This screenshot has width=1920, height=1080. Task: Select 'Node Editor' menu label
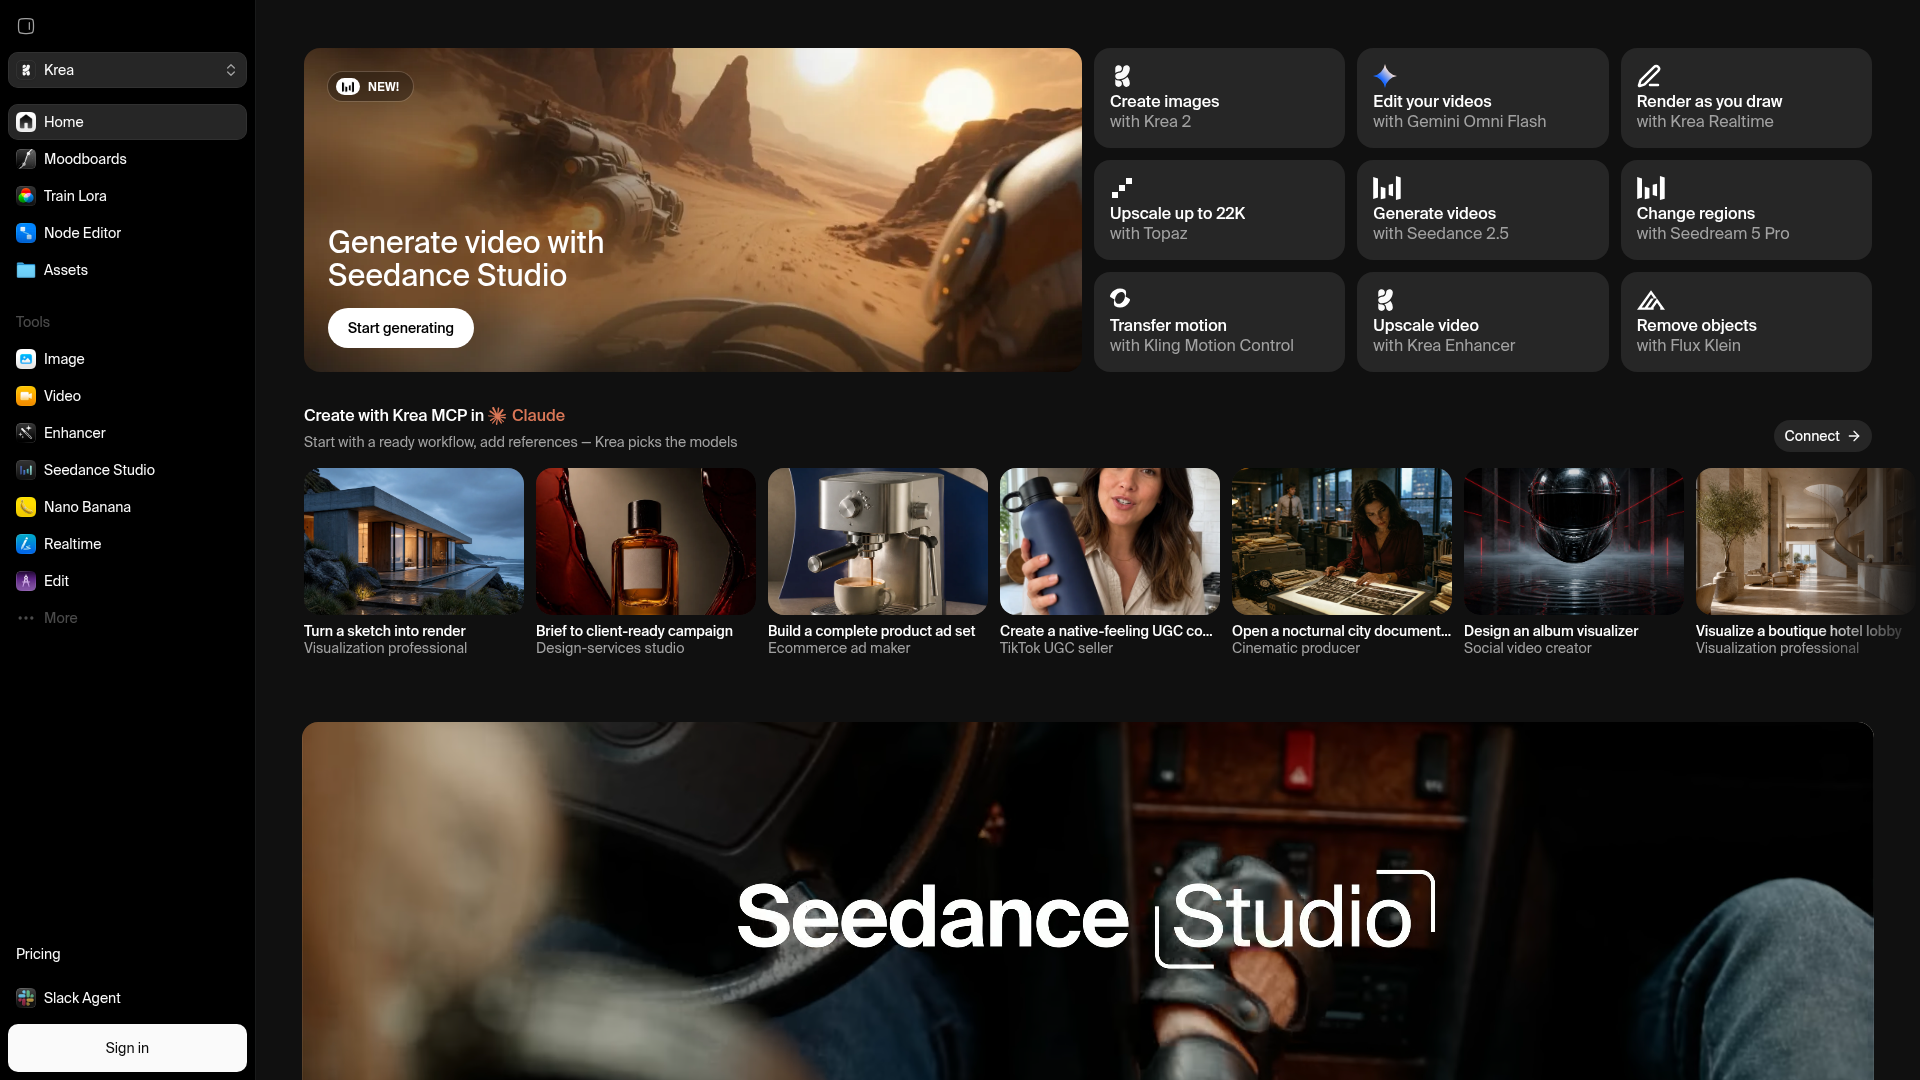click(x=82, y=233)
